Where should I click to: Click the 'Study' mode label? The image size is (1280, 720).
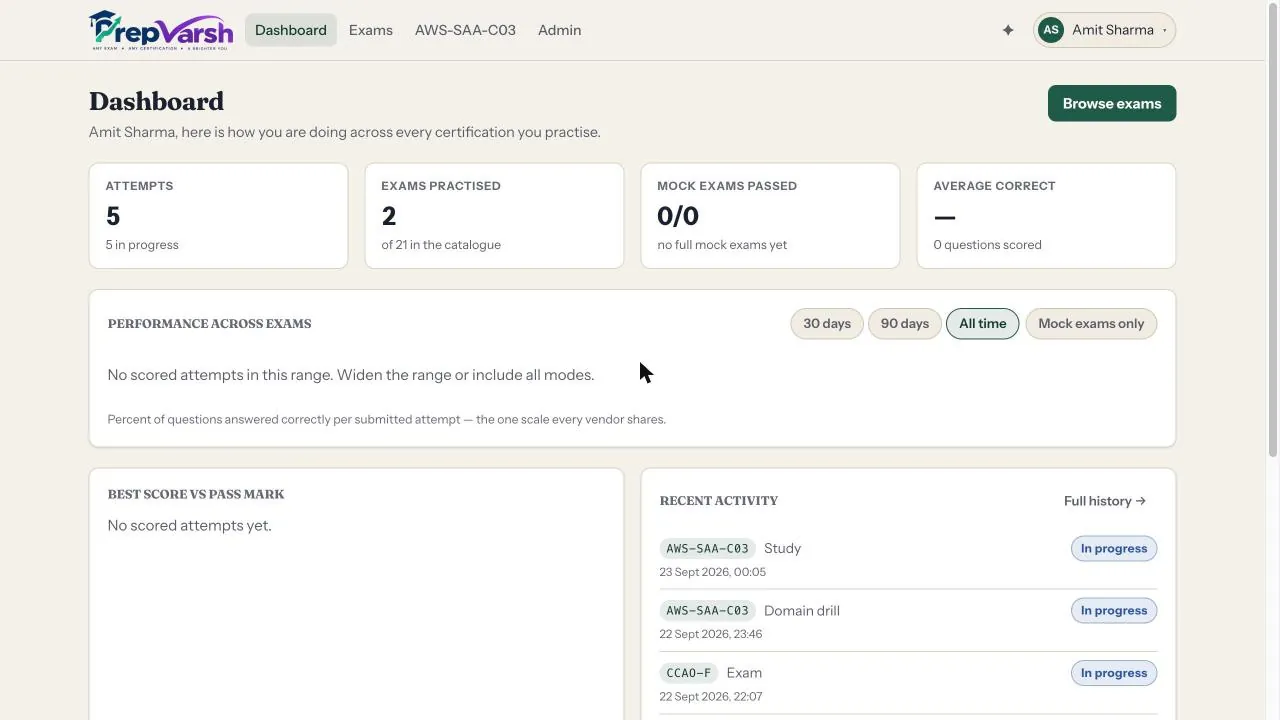[x=782, y=548]
